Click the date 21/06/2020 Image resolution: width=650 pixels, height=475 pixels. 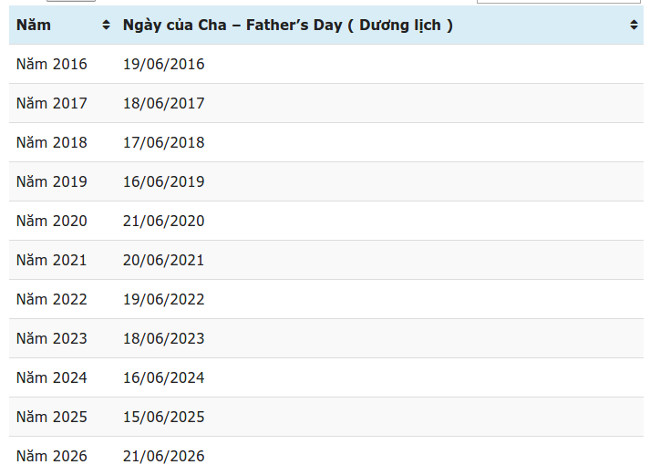163,221
